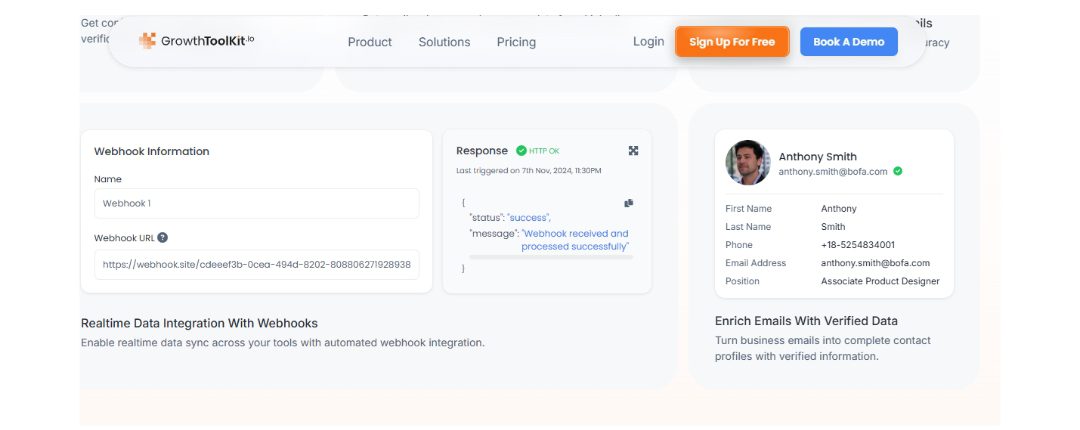Click the green HTTP OK checkmark icon
This screenshot has width=1080, height=430.
[521, 151]
